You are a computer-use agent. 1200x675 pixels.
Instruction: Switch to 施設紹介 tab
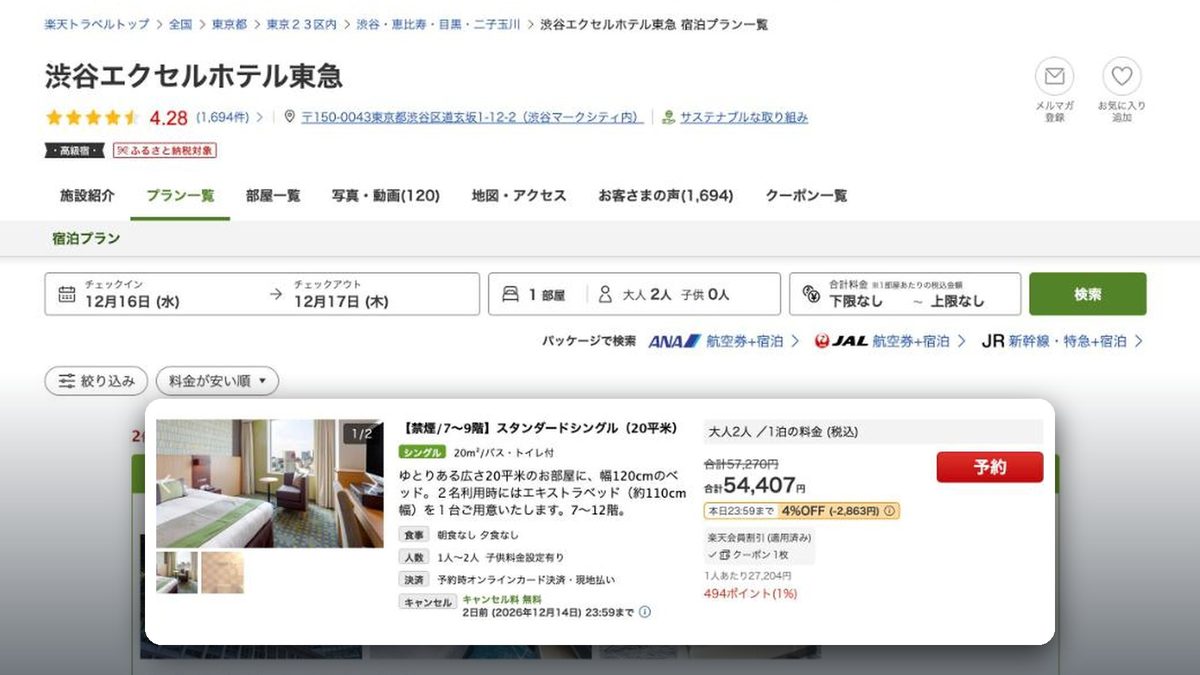(87, 196)
